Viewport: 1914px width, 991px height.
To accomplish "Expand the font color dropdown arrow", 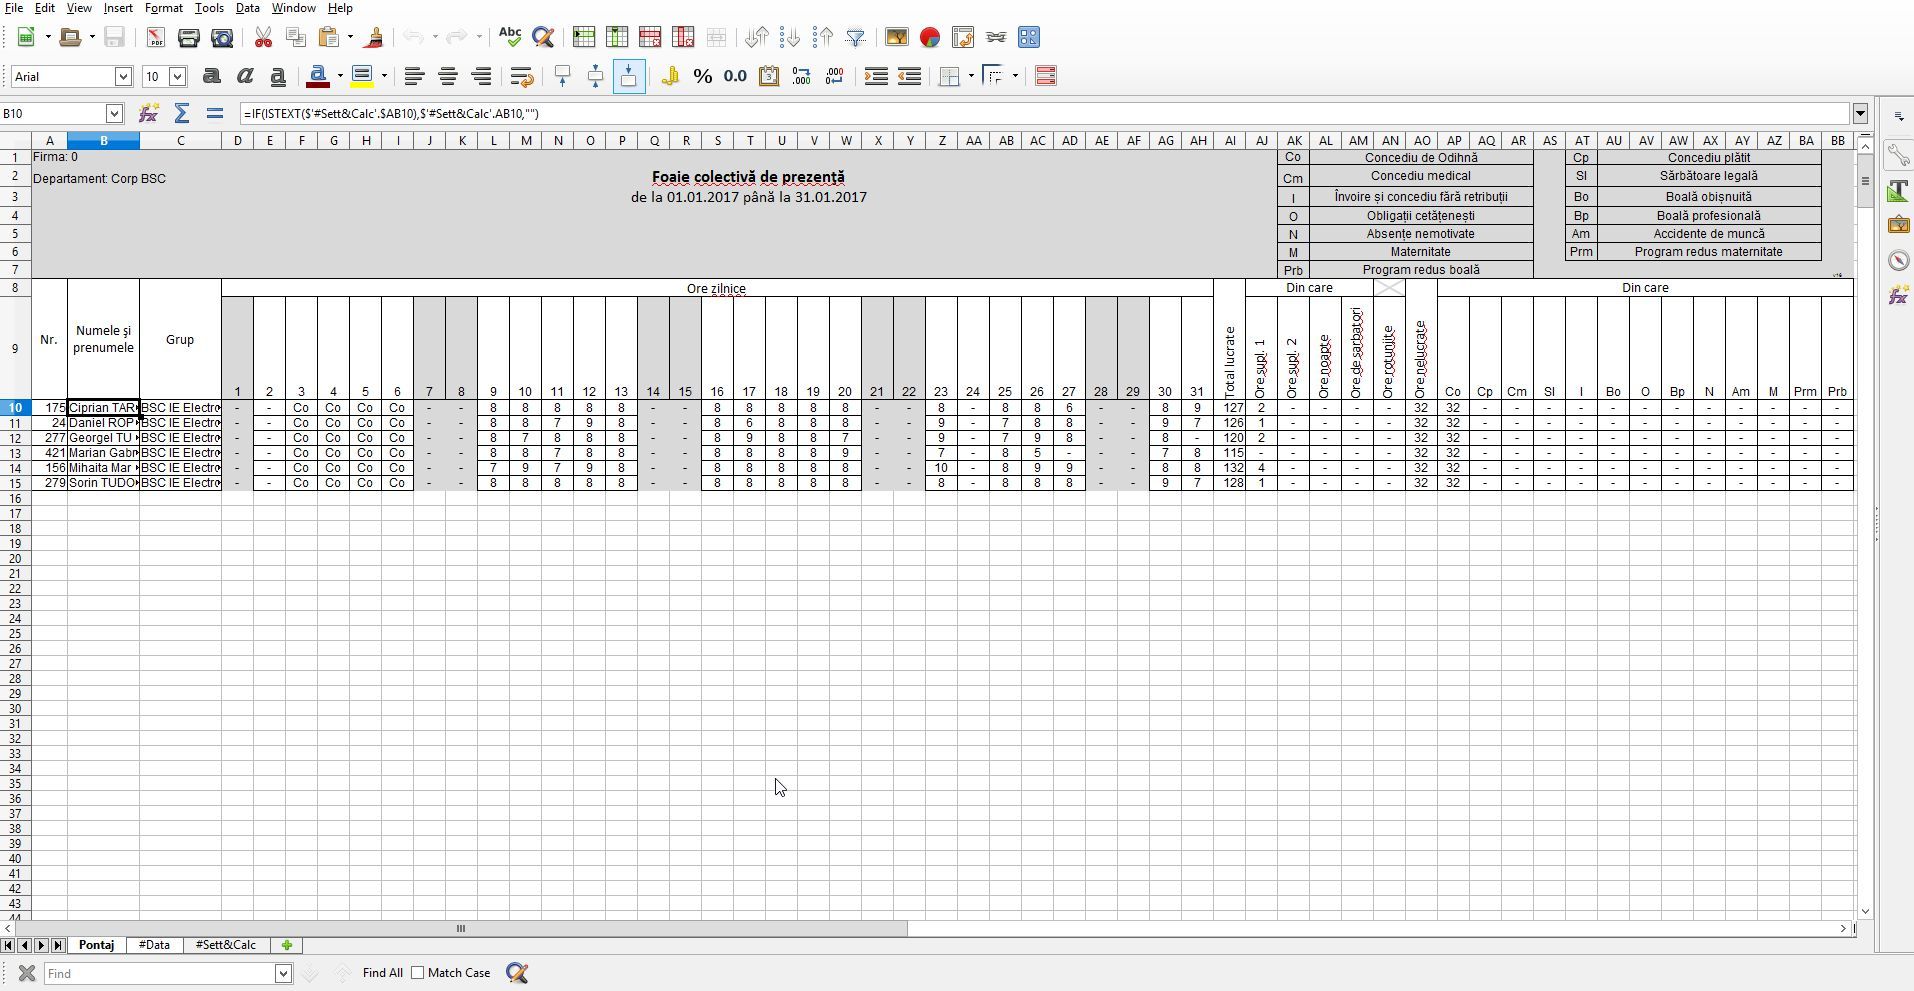I will point(340,76).
